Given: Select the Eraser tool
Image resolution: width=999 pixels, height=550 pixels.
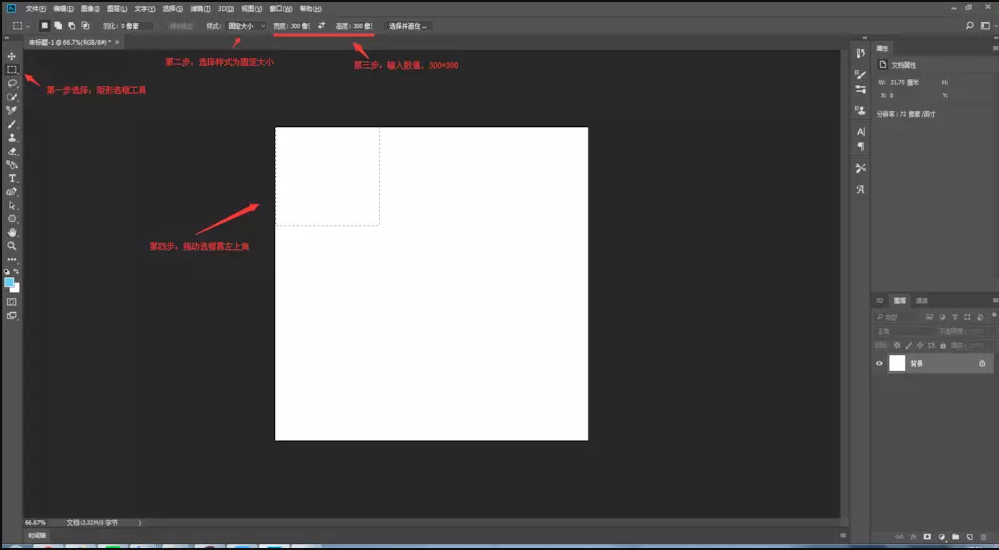Looking at the screenshot, I should click(11, 152).
